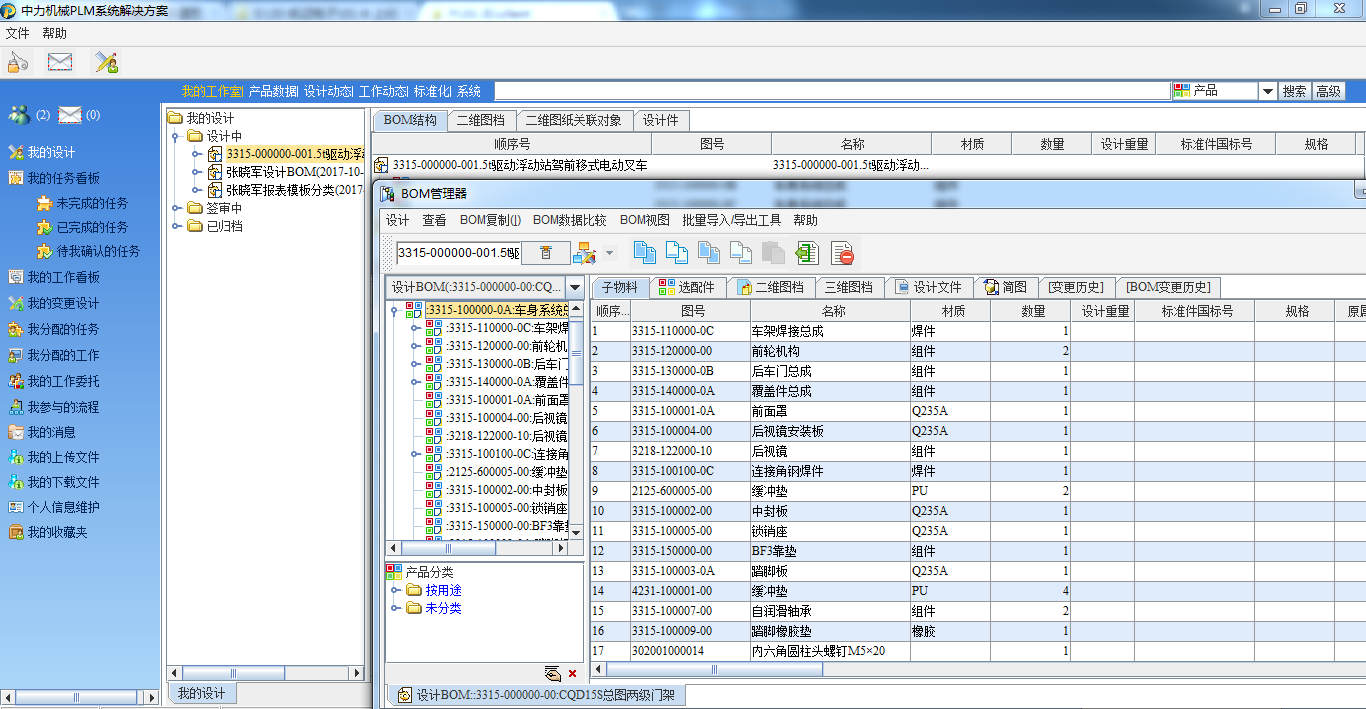Open the envelope mail icon in main toolbar
1366x709 pixels.
point(60,62)
